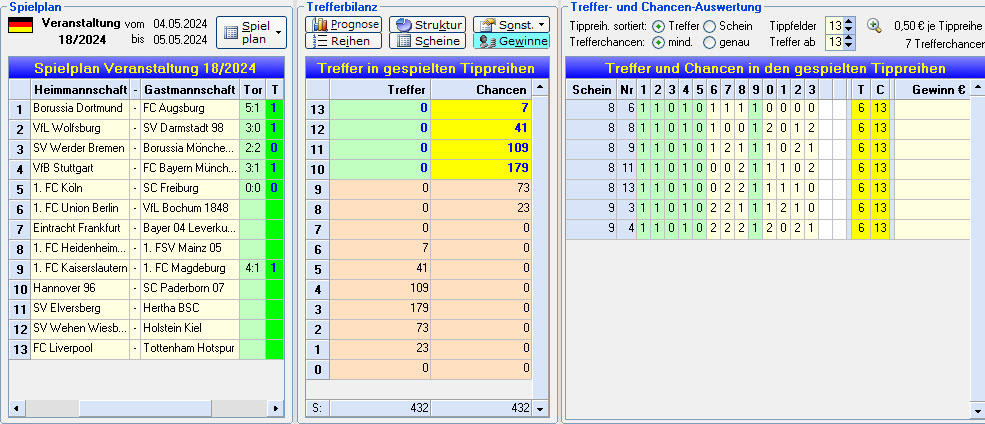Select the 1. FC Köln cell
Screen dimensions: 985x424
(x=80, y=188)
